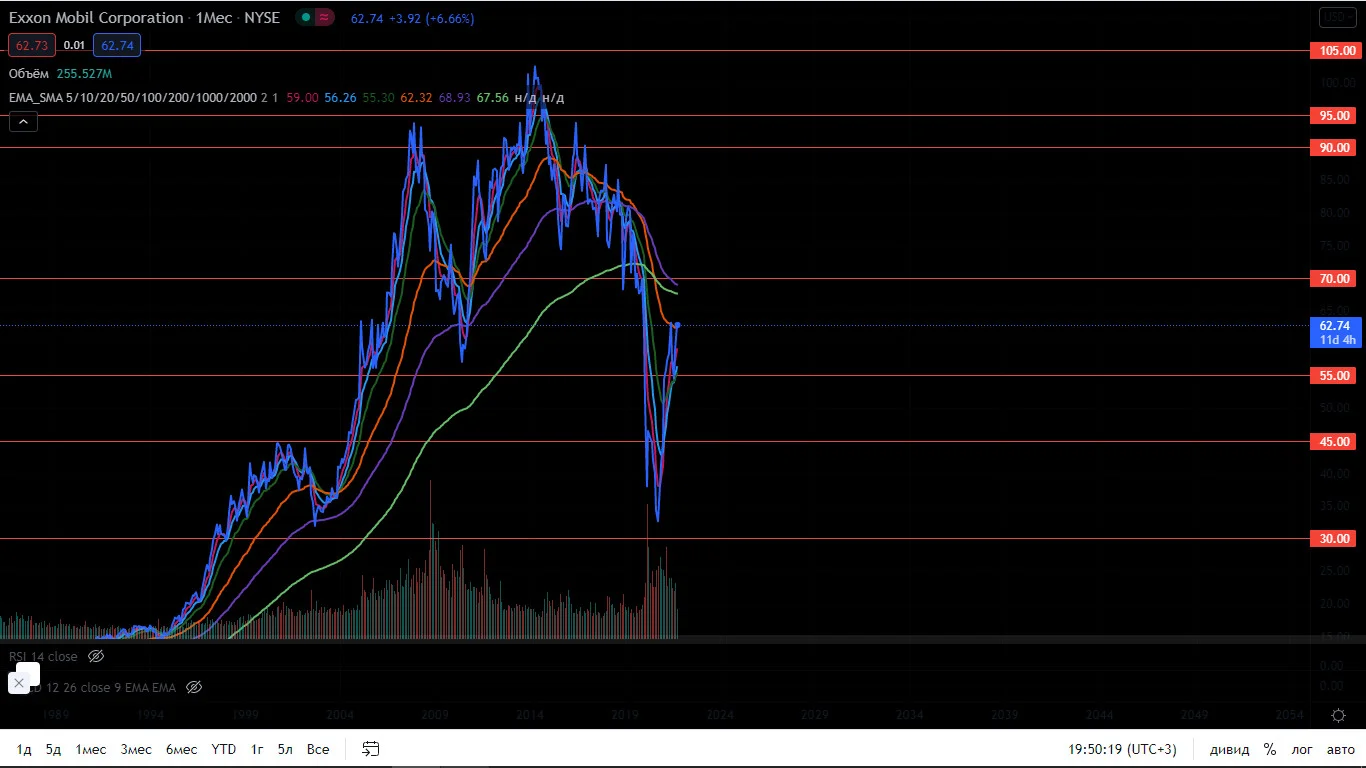Click the buy price 62.74 button
This screenshot has height=768, width=1366.
coord(117,45)
